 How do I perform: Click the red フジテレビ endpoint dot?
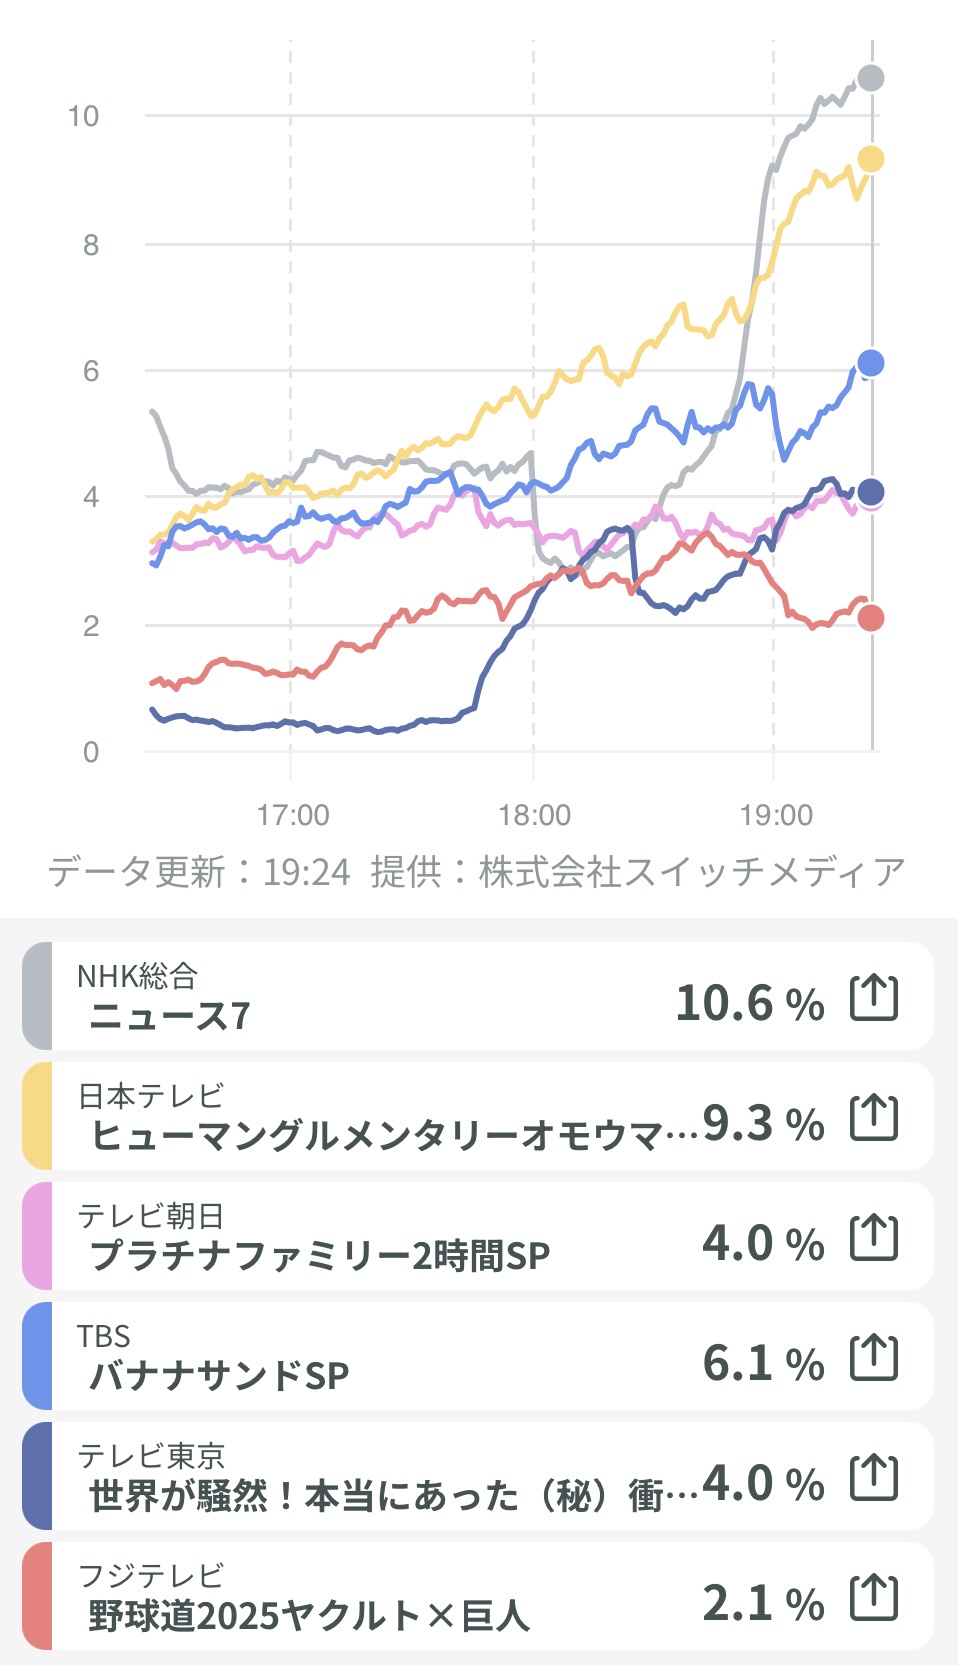click(871, 618)
